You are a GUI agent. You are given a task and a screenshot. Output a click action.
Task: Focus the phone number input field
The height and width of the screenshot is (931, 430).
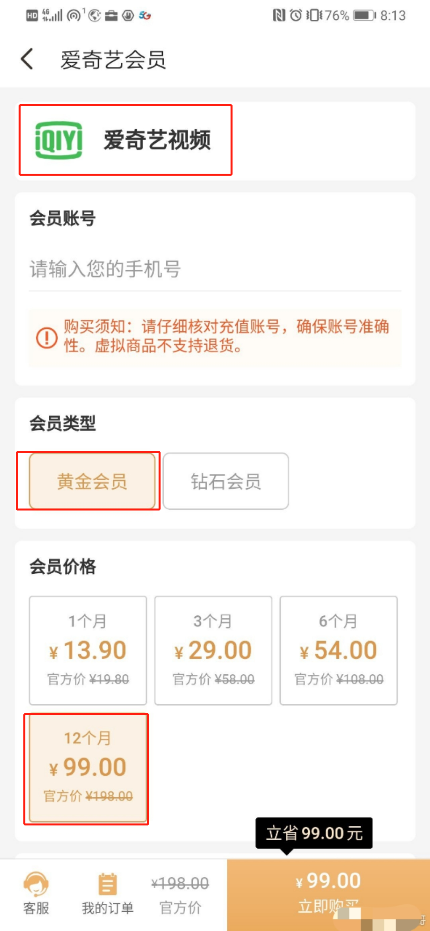(215, 269)
